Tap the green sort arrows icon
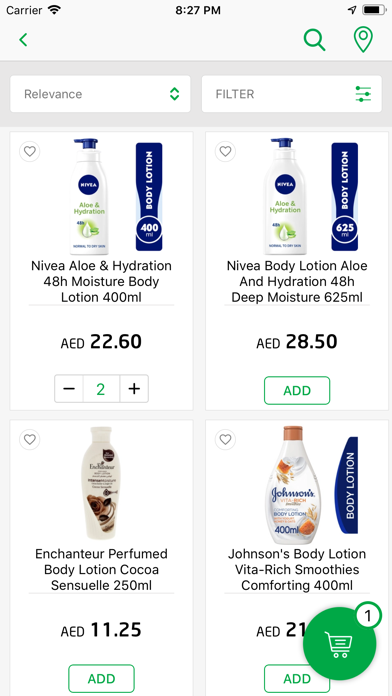392x696 pixels. [174, 94]
